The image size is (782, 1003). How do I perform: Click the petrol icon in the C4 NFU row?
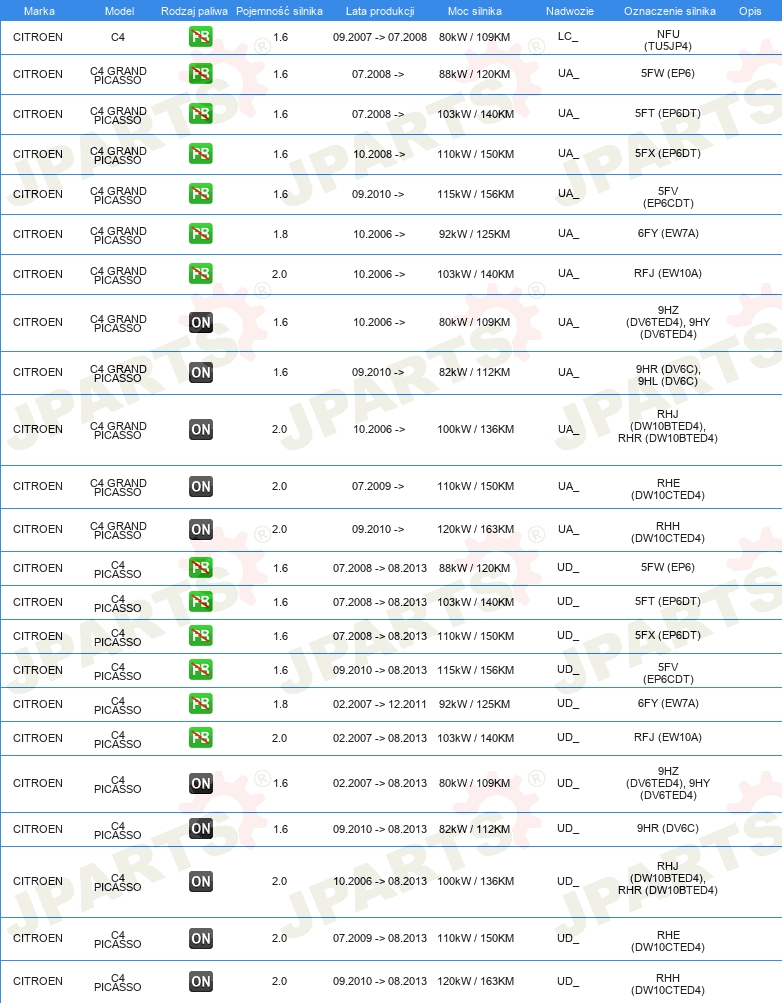[201, 37]
